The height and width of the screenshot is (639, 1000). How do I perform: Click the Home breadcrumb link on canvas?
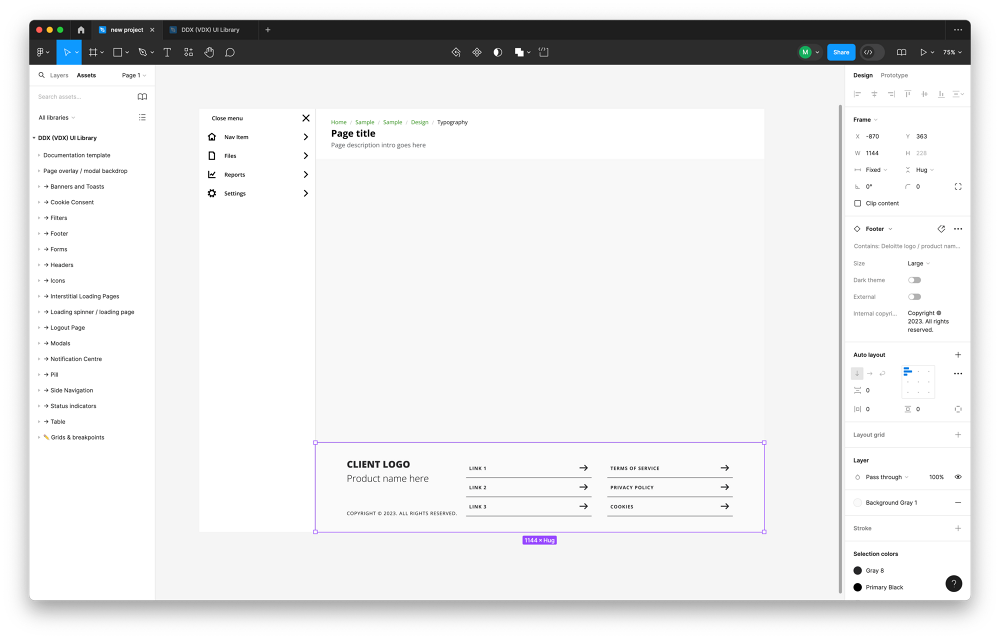[339, 122]
